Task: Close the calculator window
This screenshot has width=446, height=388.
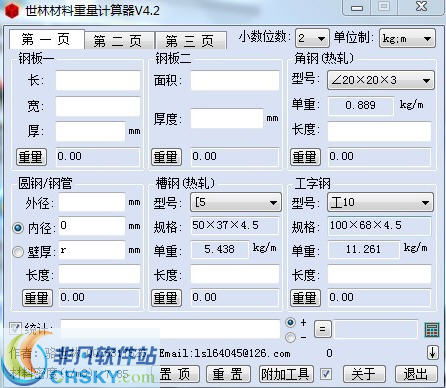Action: pyautogui.click(x=421, y=7)
